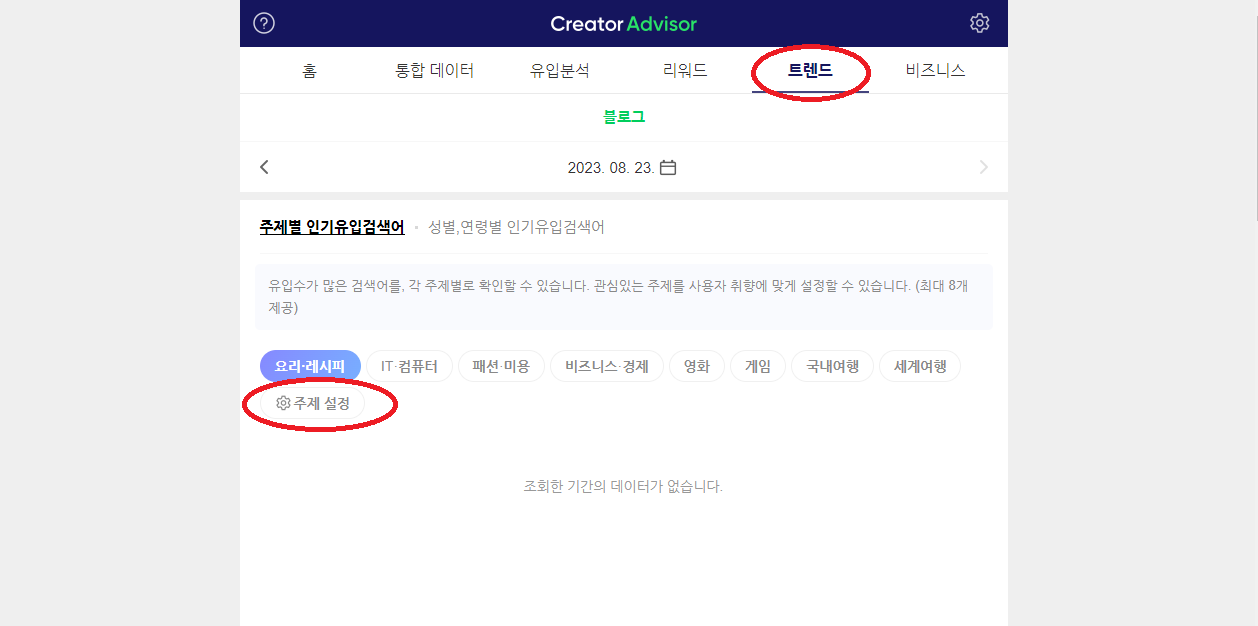Select the 세계여행 topic chip
Screen dimensions: 1258x626
tap(920, 366)
